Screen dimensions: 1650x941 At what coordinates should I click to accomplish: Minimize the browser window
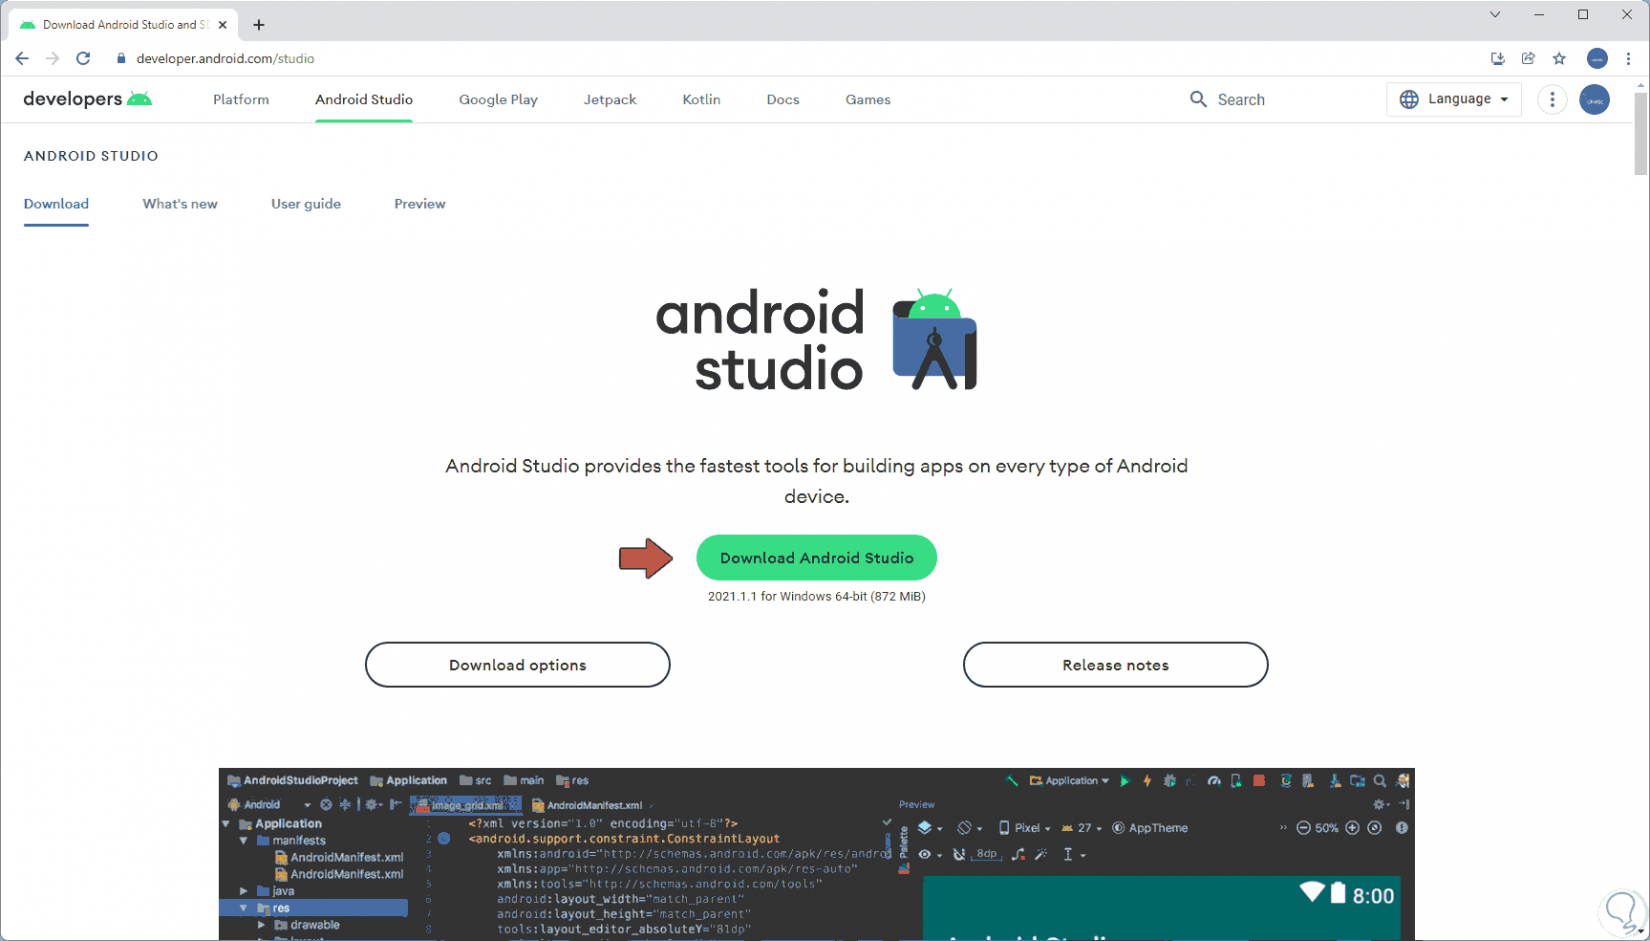click(1539, 15)
